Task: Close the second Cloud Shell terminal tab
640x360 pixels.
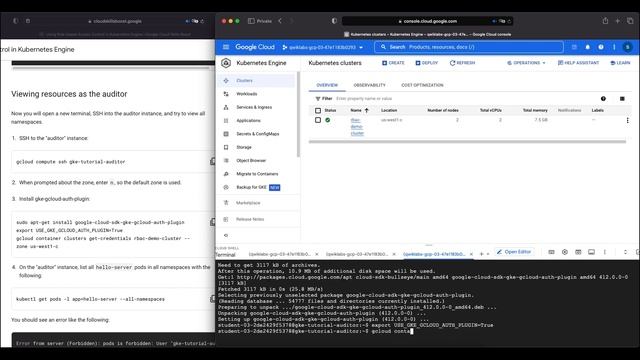Action: point(394,254)
